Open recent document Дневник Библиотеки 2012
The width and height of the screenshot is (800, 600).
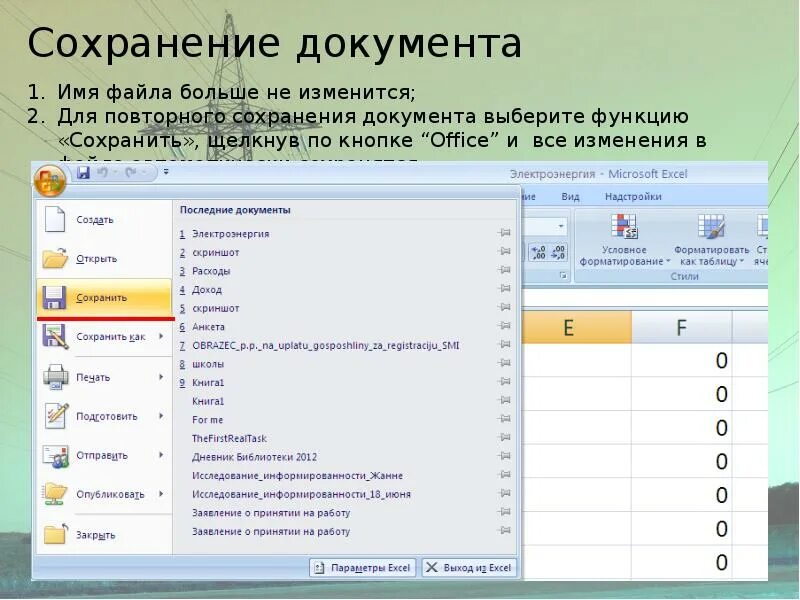tap(345, 457)
